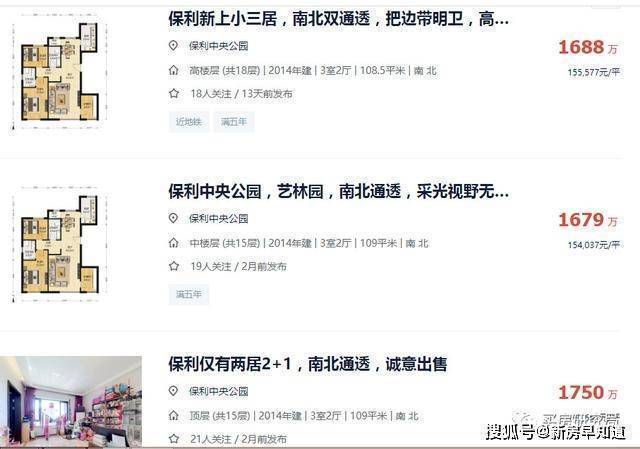Open listing titled 保利仅有两居2+1

pyautogui.click(x=308, y=364)
